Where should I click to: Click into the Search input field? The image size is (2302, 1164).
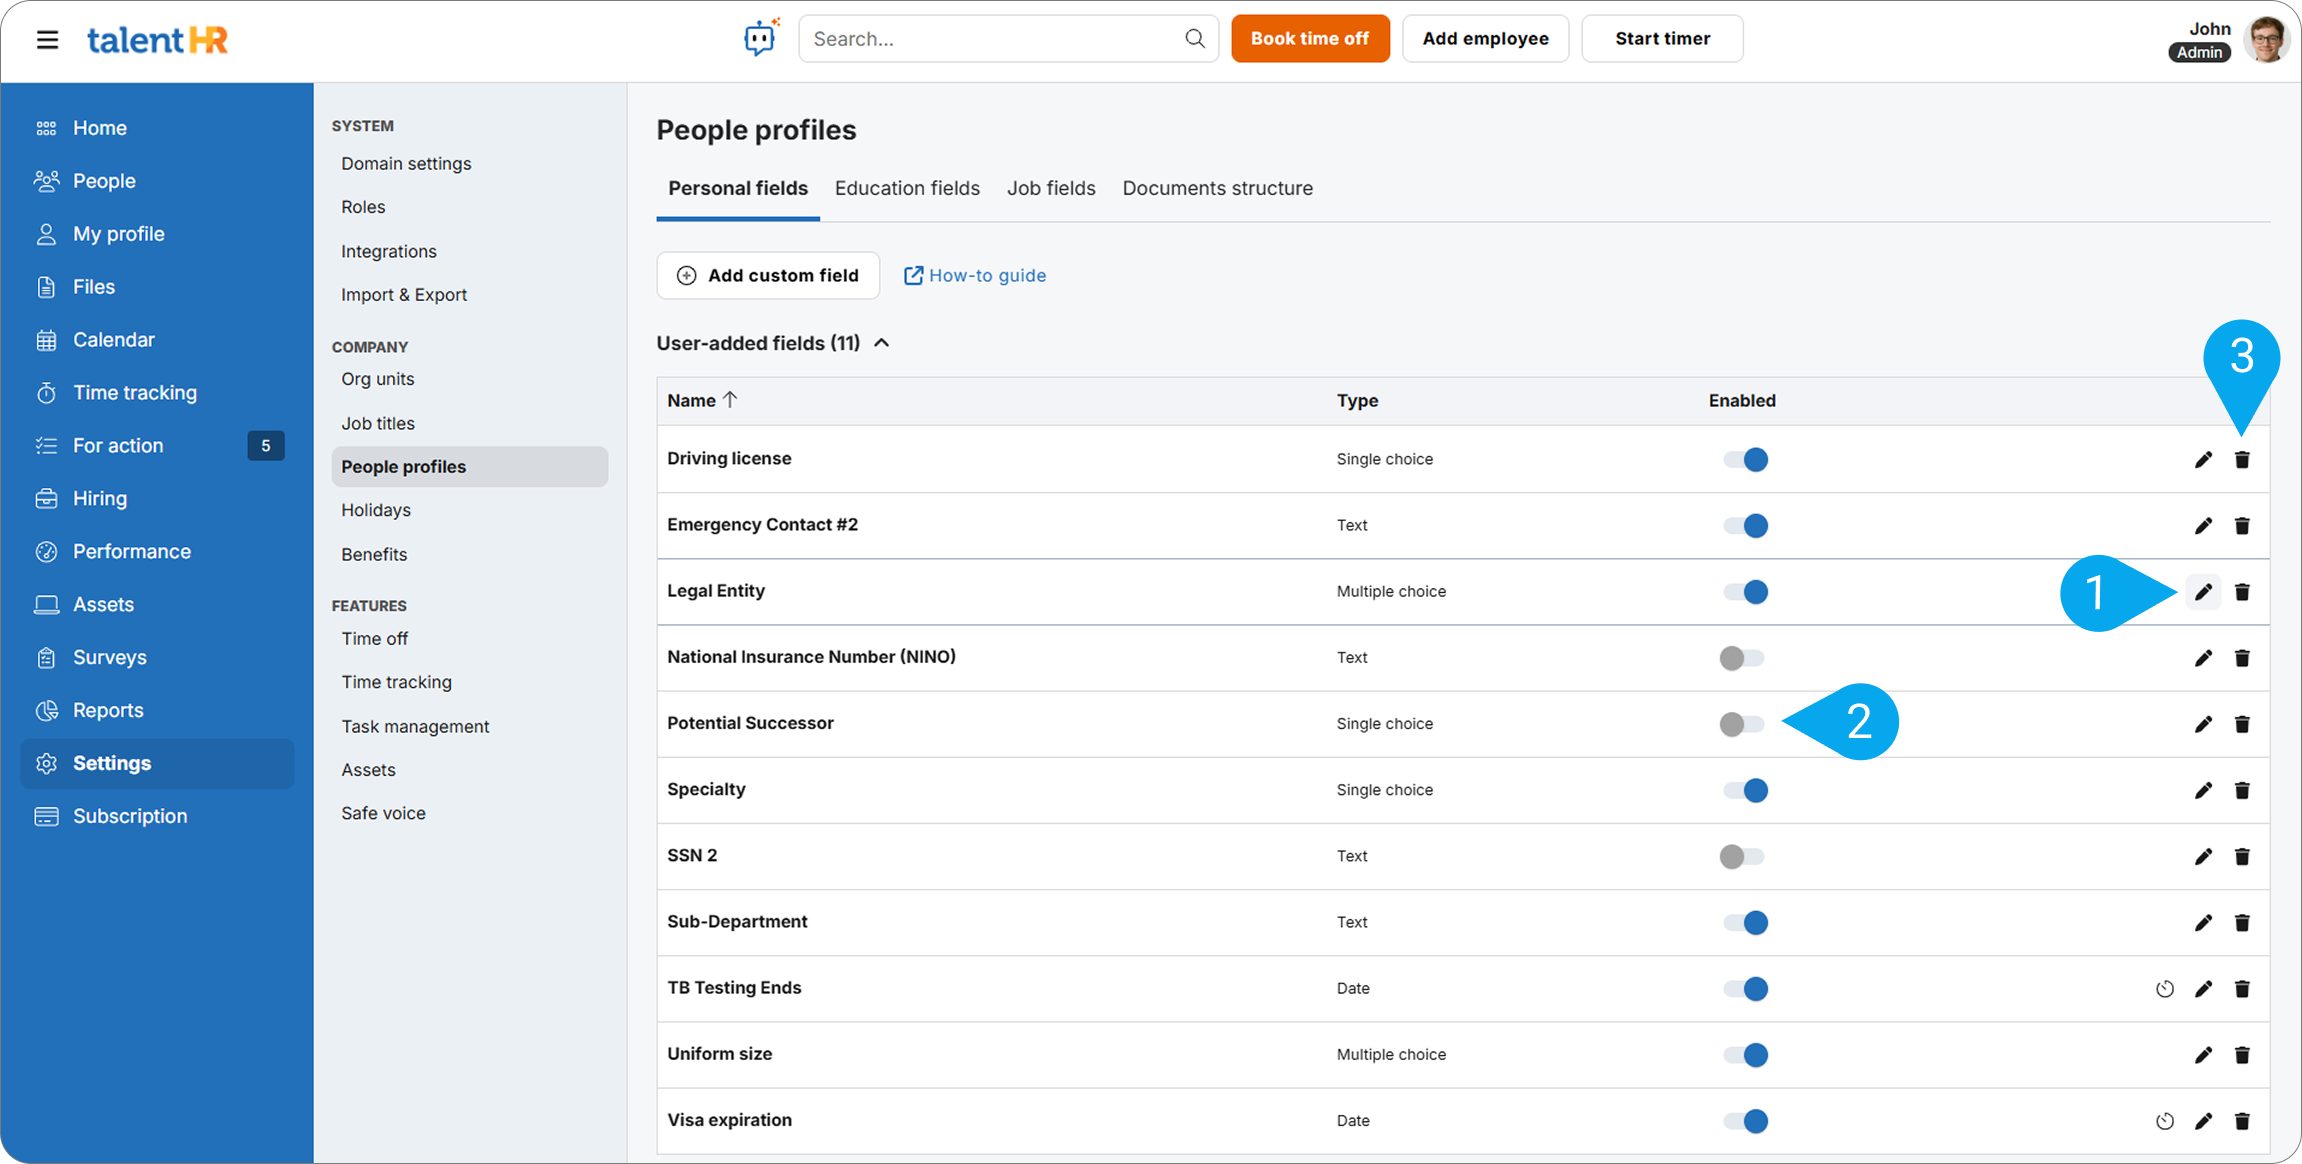pos(990,39)
